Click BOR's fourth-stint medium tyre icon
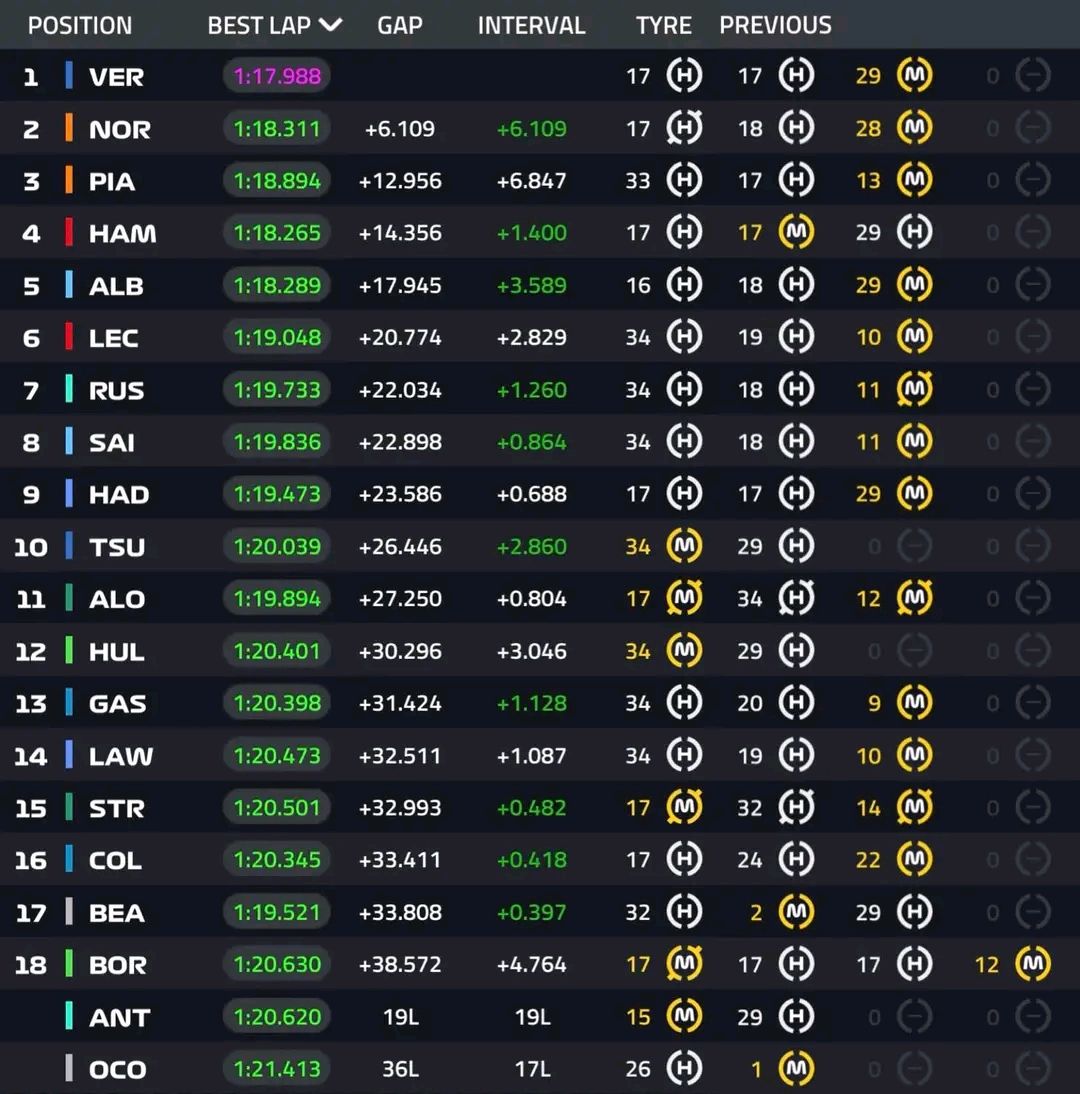 [x=1033, y=964]
